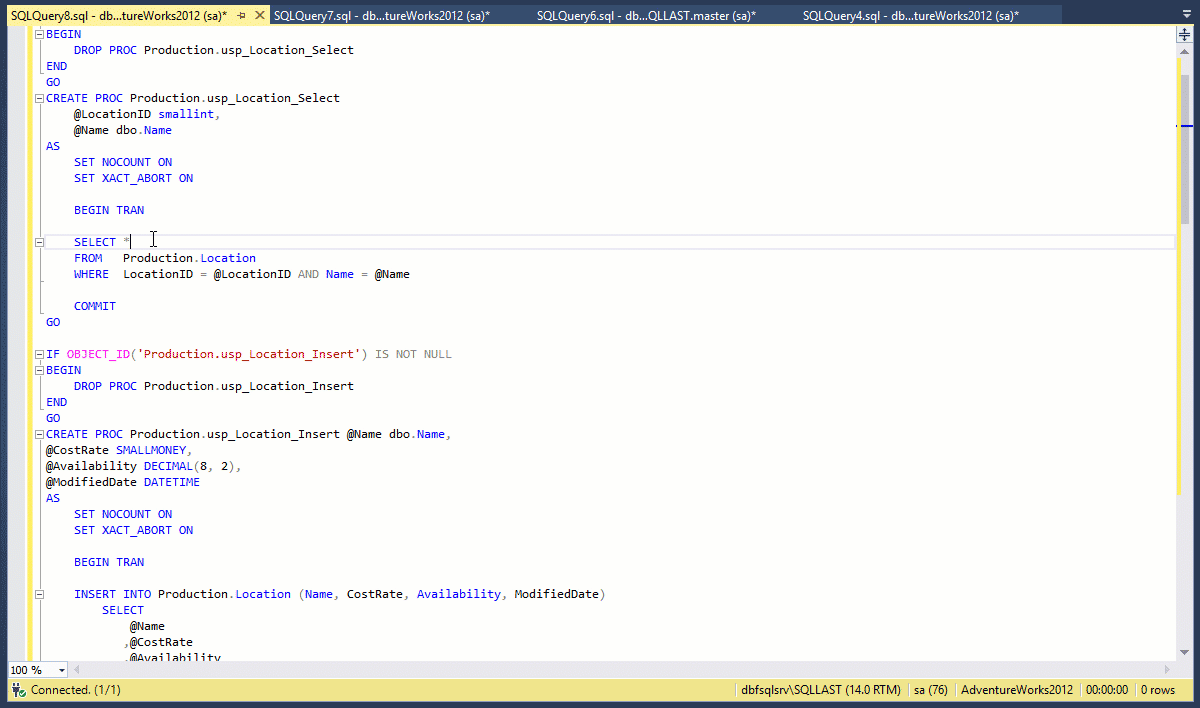Collapse the IF OBJECT_ID usp_Location_Insert block
The width and height of the screenshot is (1200, 708).
(39, 354)
